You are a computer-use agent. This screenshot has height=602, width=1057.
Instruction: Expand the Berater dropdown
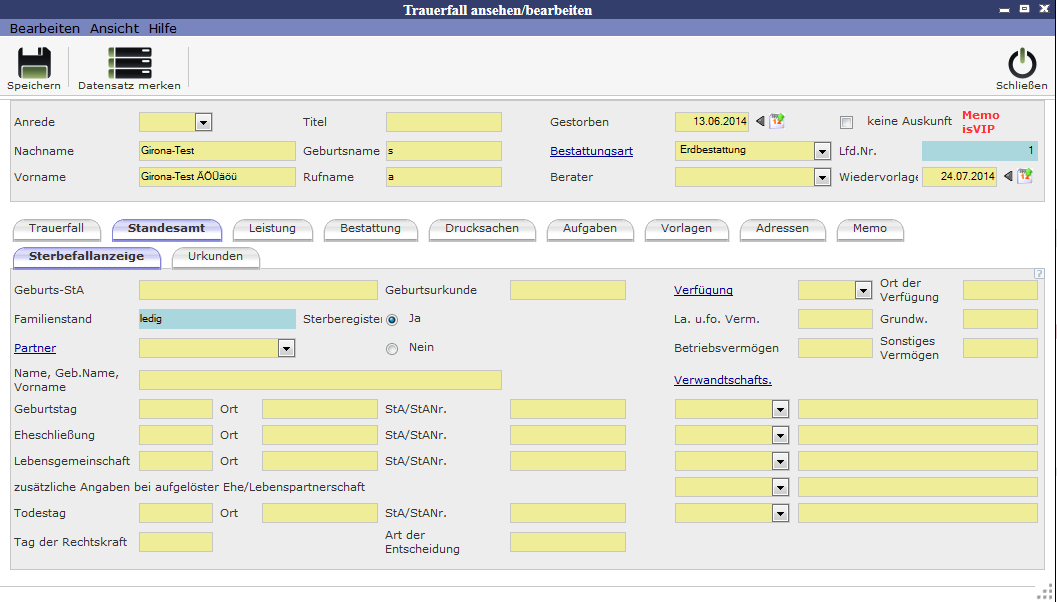(822, 177)
